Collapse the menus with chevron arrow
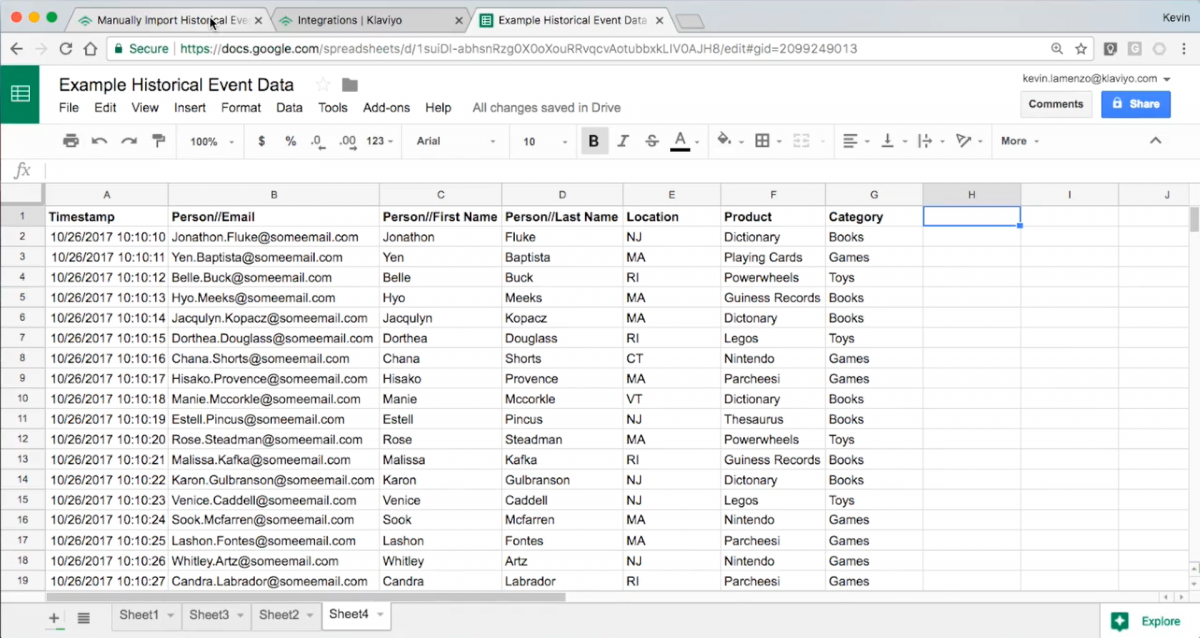The height and width of the screenshot is (638, 1200). pyautogui.click(x=1156, y=141)
